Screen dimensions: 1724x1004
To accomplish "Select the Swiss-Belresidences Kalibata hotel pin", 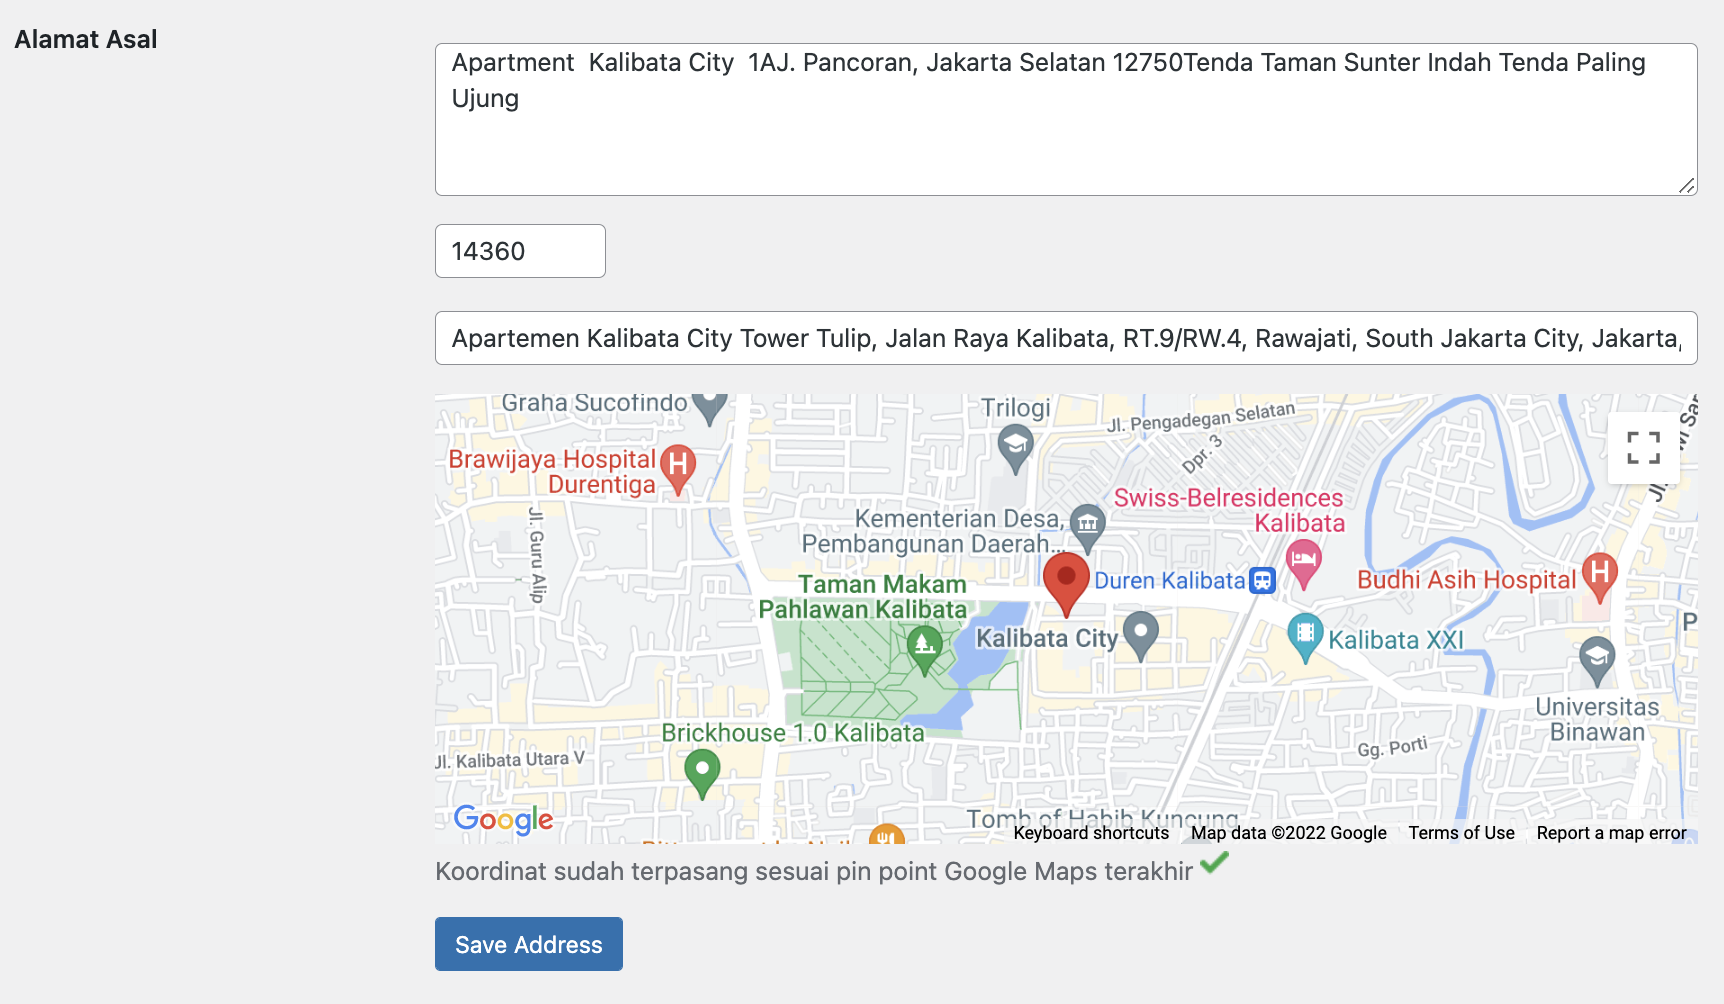I will click(1303, 564).
